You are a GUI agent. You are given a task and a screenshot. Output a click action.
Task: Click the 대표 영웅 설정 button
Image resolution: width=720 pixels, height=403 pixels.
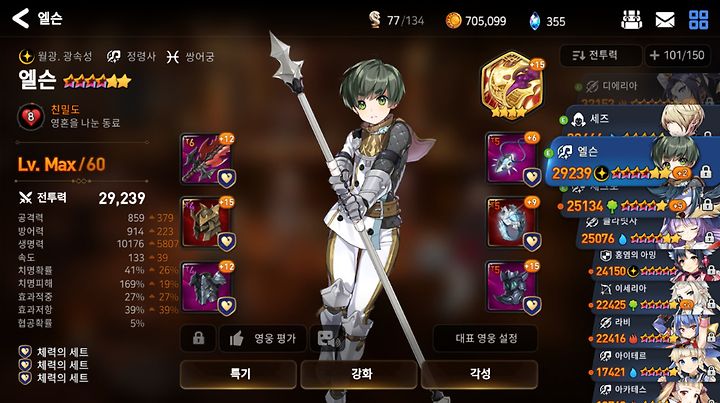(485, 338)
